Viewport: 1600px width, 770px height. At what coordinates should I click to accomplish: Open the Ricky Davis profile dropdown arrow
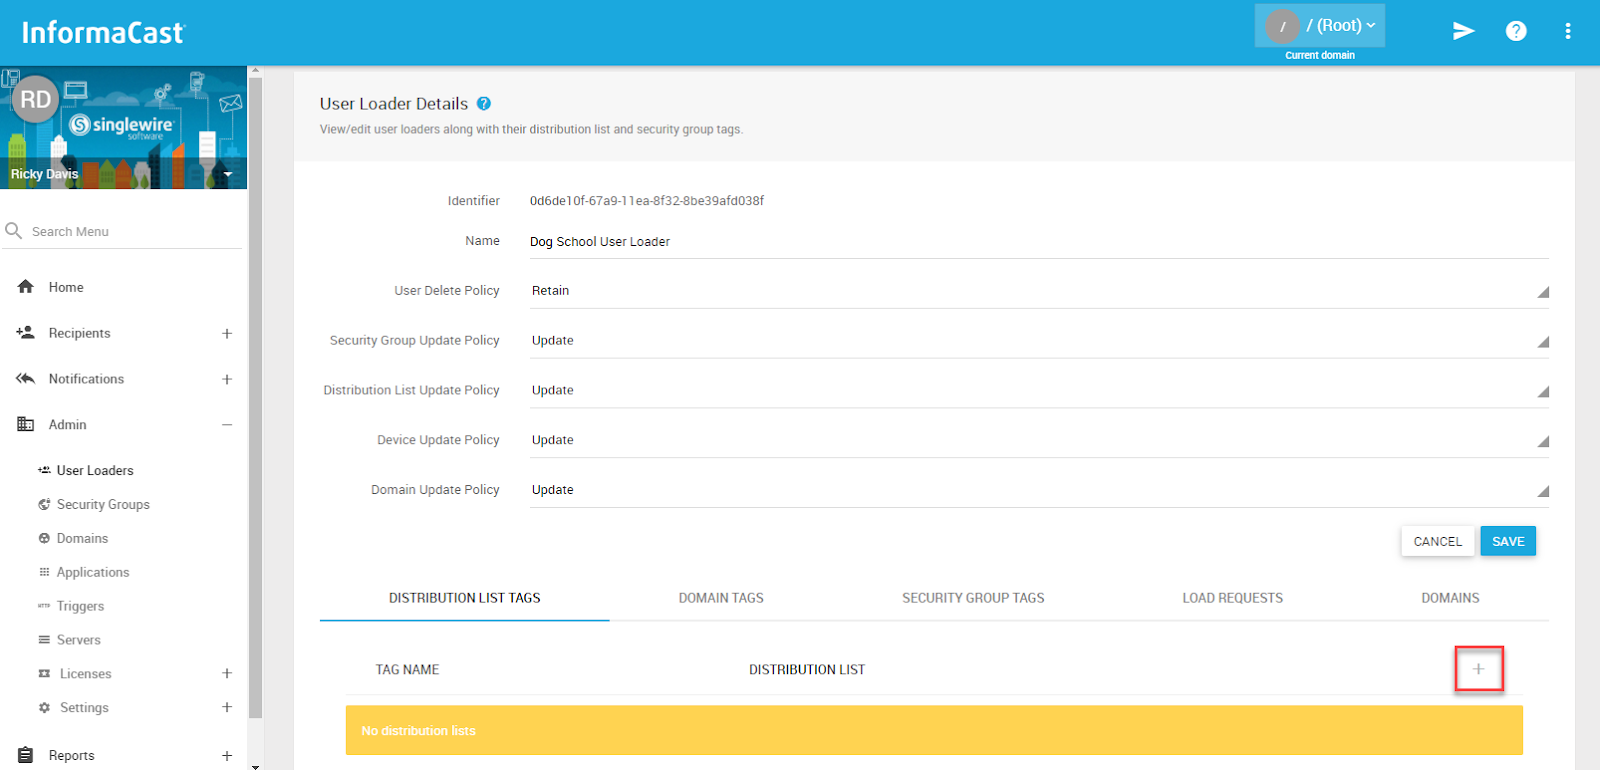tap(228, 175)
